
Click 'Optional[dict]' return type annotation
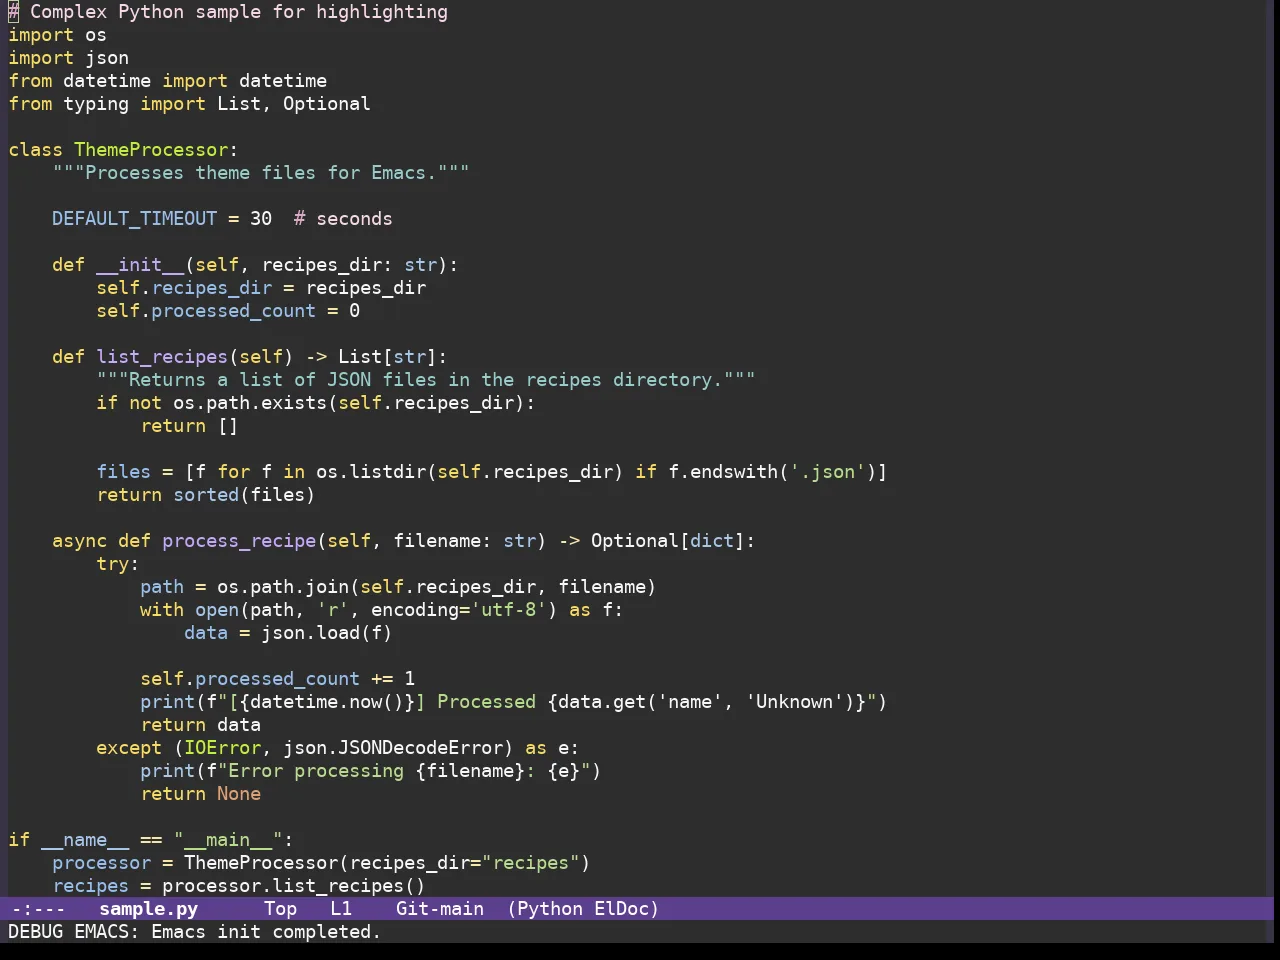668,541
